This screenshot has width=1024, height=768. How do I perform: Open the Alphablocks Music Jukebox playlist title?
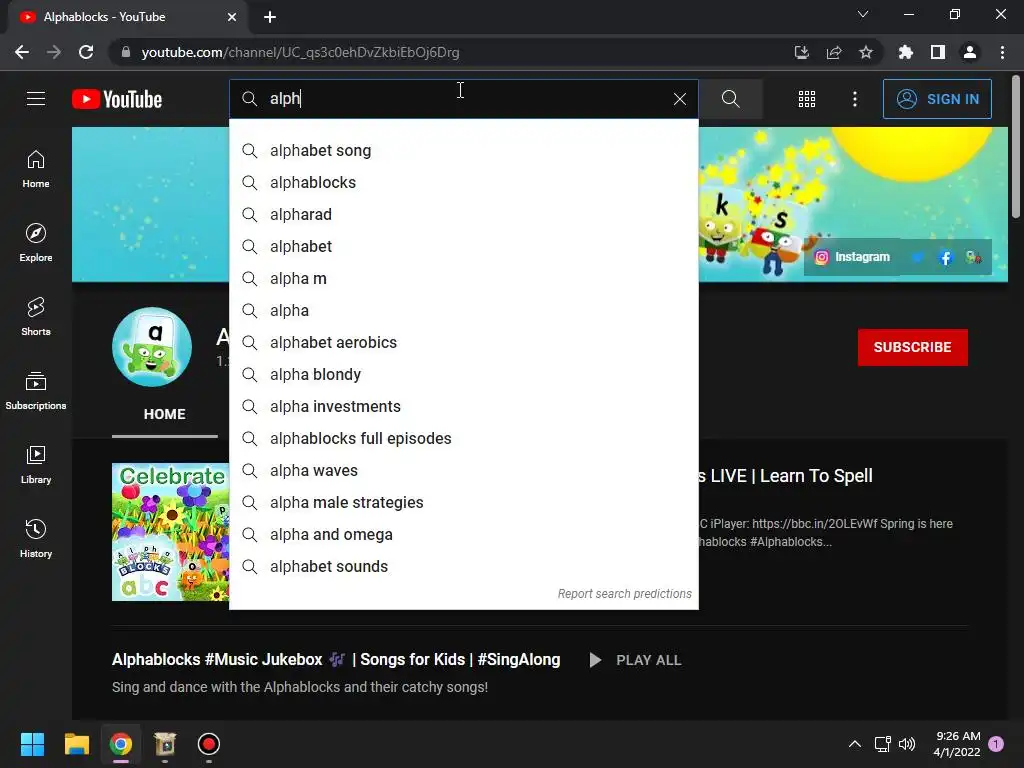(x=336, y=660)
